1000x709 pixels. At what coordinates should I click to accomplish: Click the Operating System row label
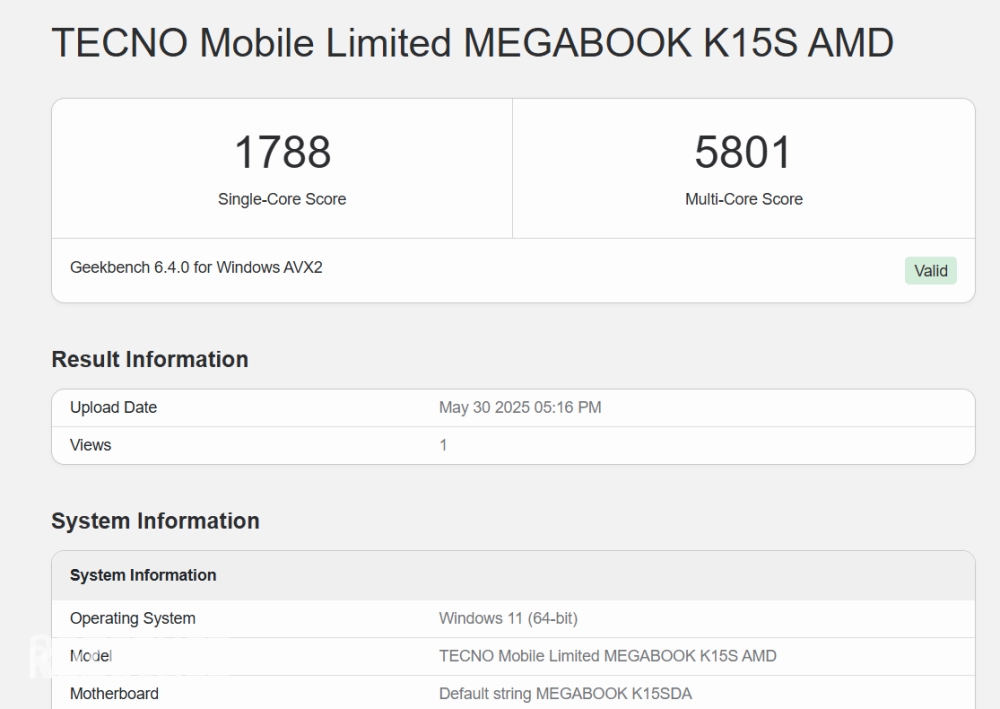click(x=133, y=618)
